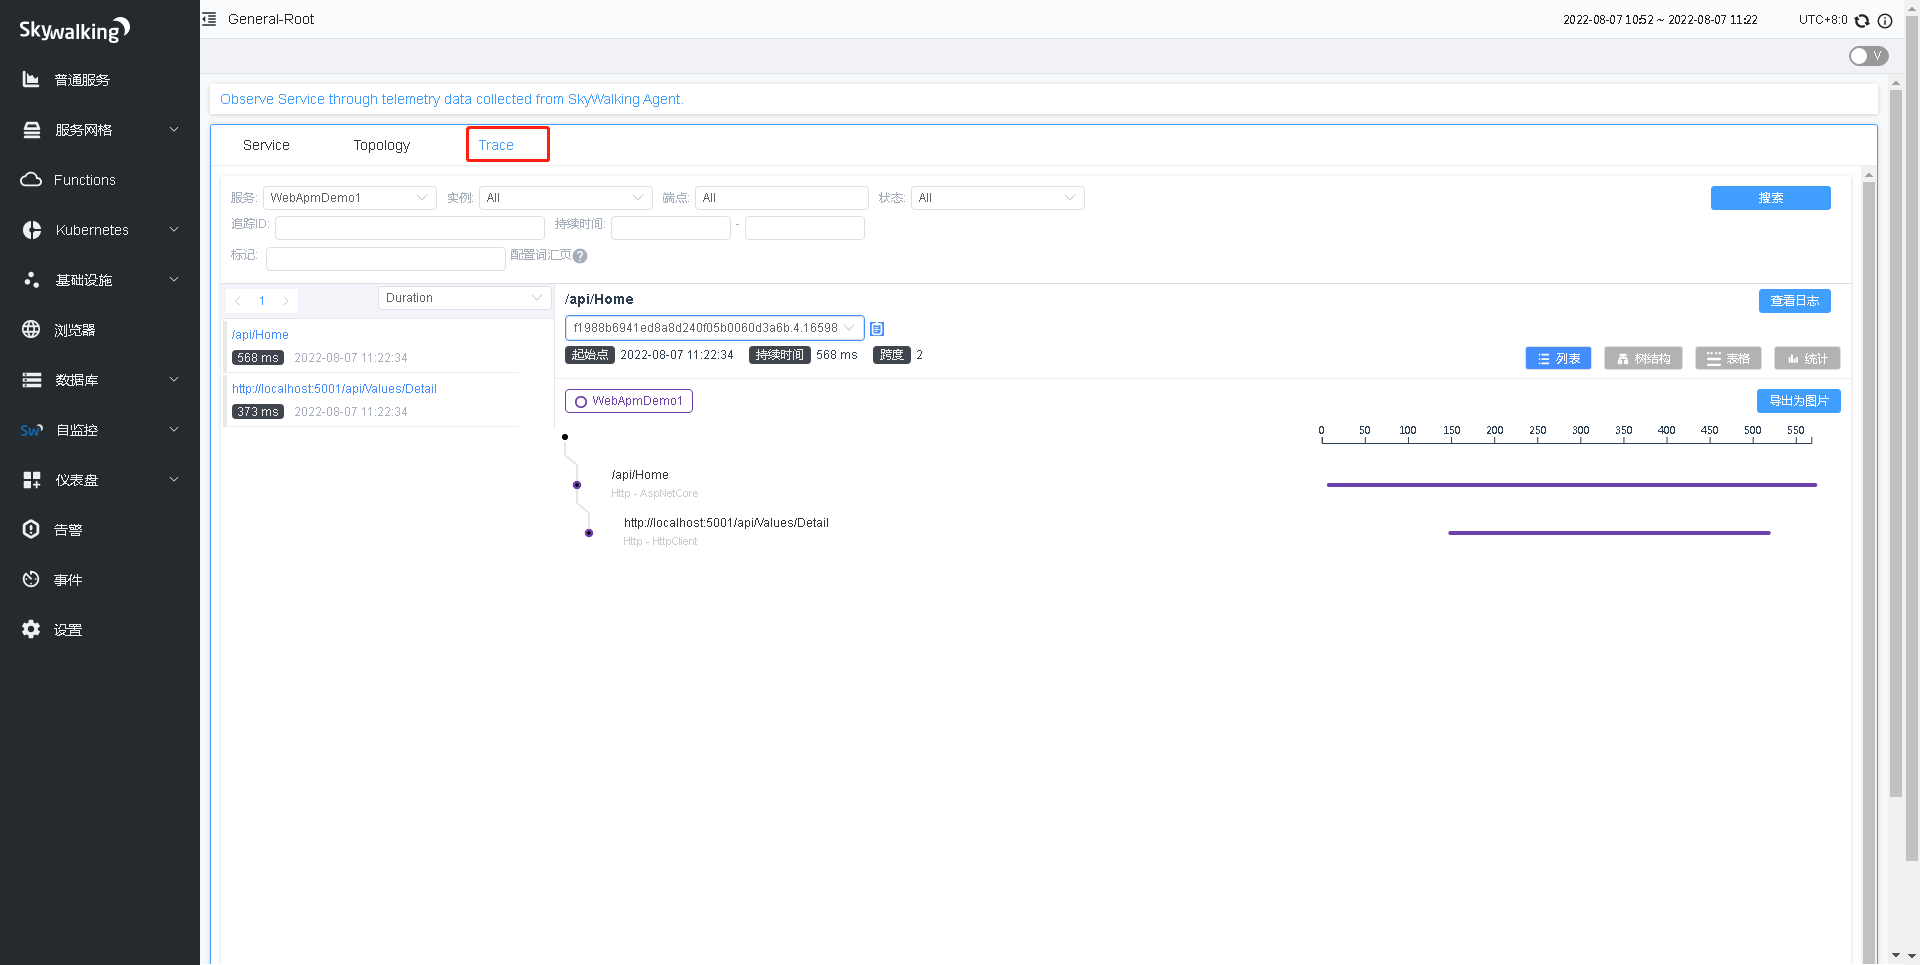Open 告警 alarm item in sidebar

[67, 530]
